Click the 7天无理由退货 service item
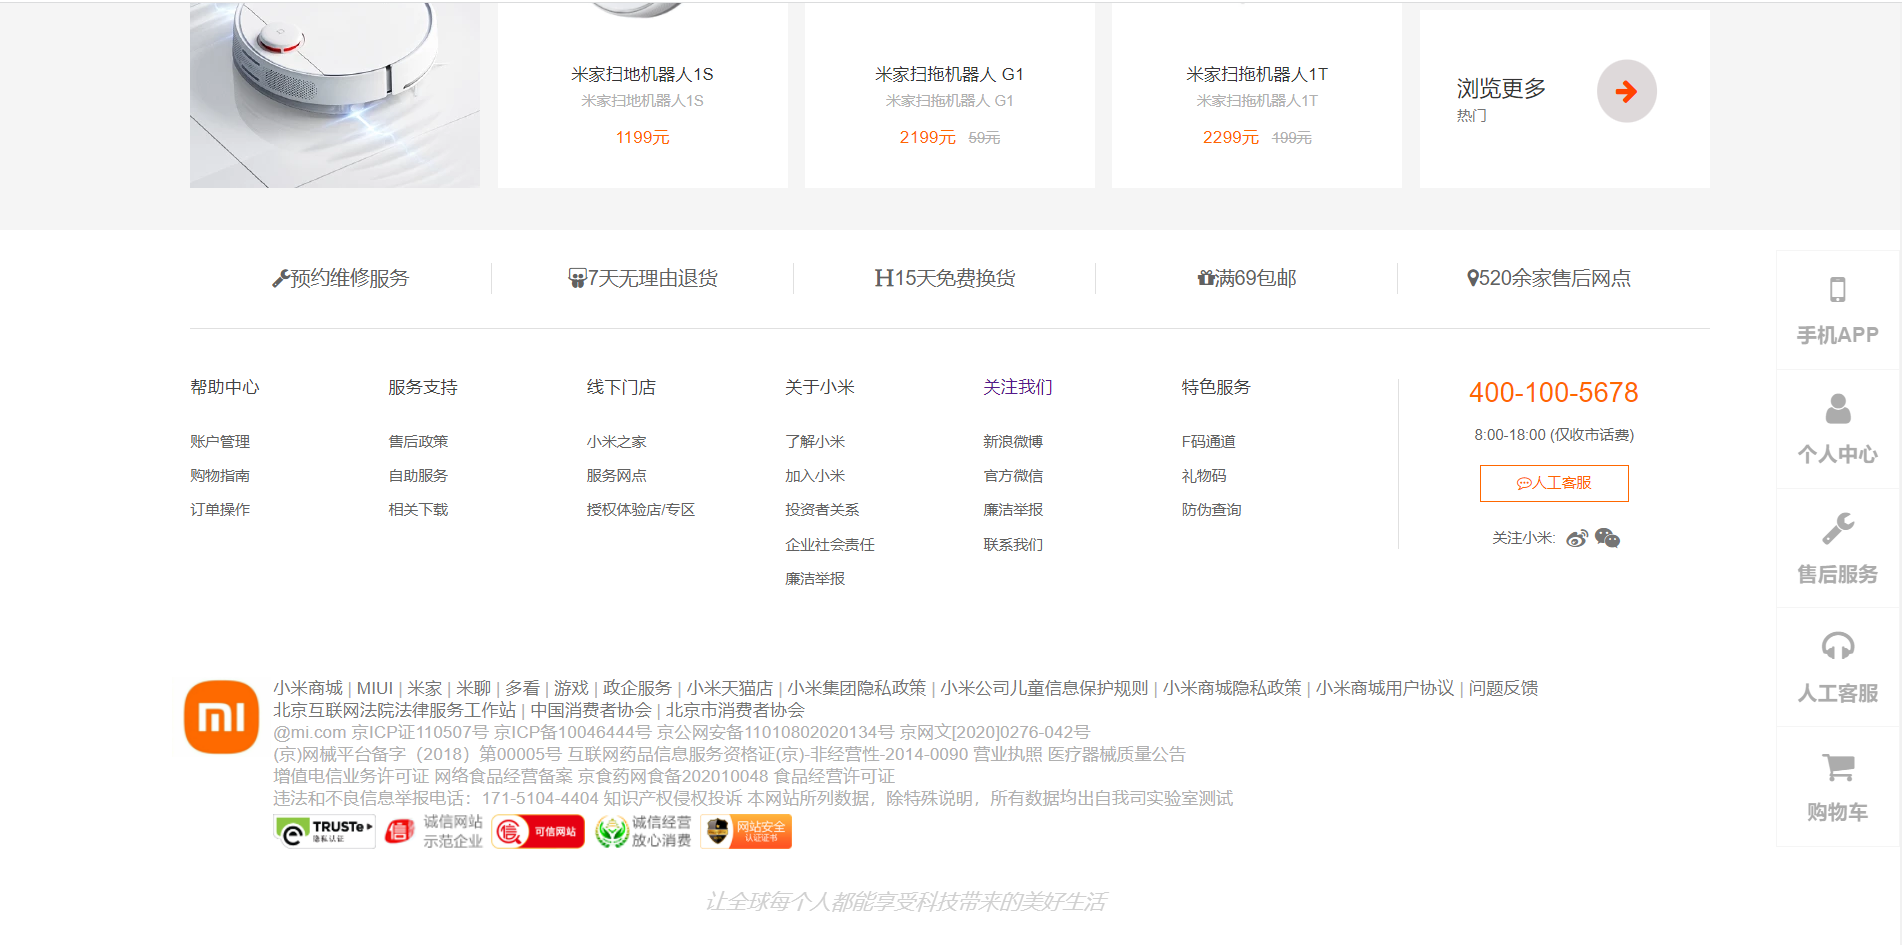 point(643,278)
